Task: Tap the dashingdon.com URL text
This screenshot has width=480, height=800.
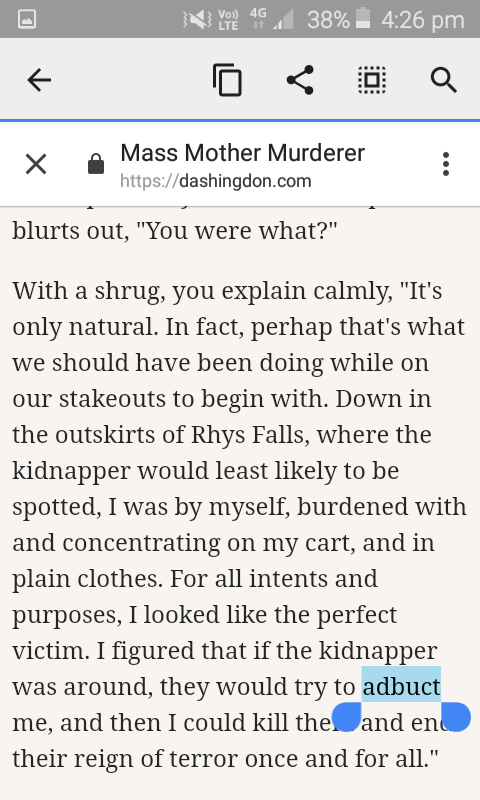Action: point(216,181)
